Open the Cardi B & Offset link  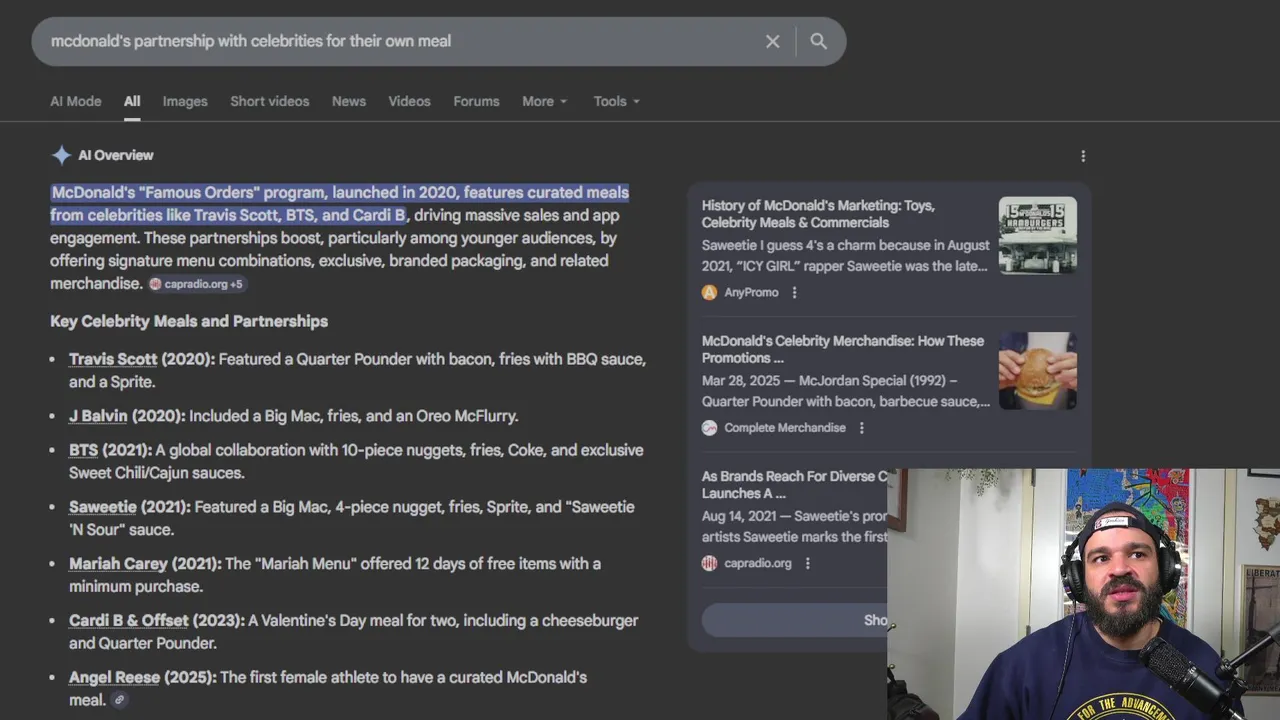tap(128, 621)
